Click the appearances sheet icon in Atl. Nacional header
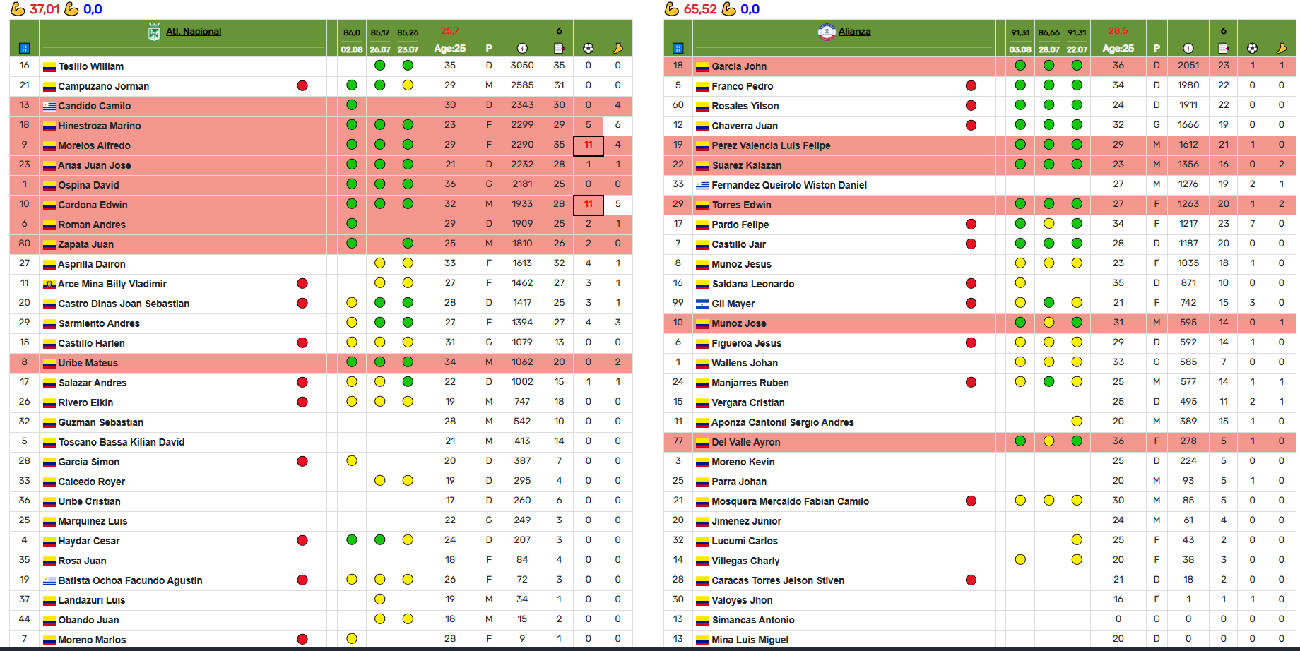The height and width of the screenshot is (651, 1300). click(x=559, y=48)
